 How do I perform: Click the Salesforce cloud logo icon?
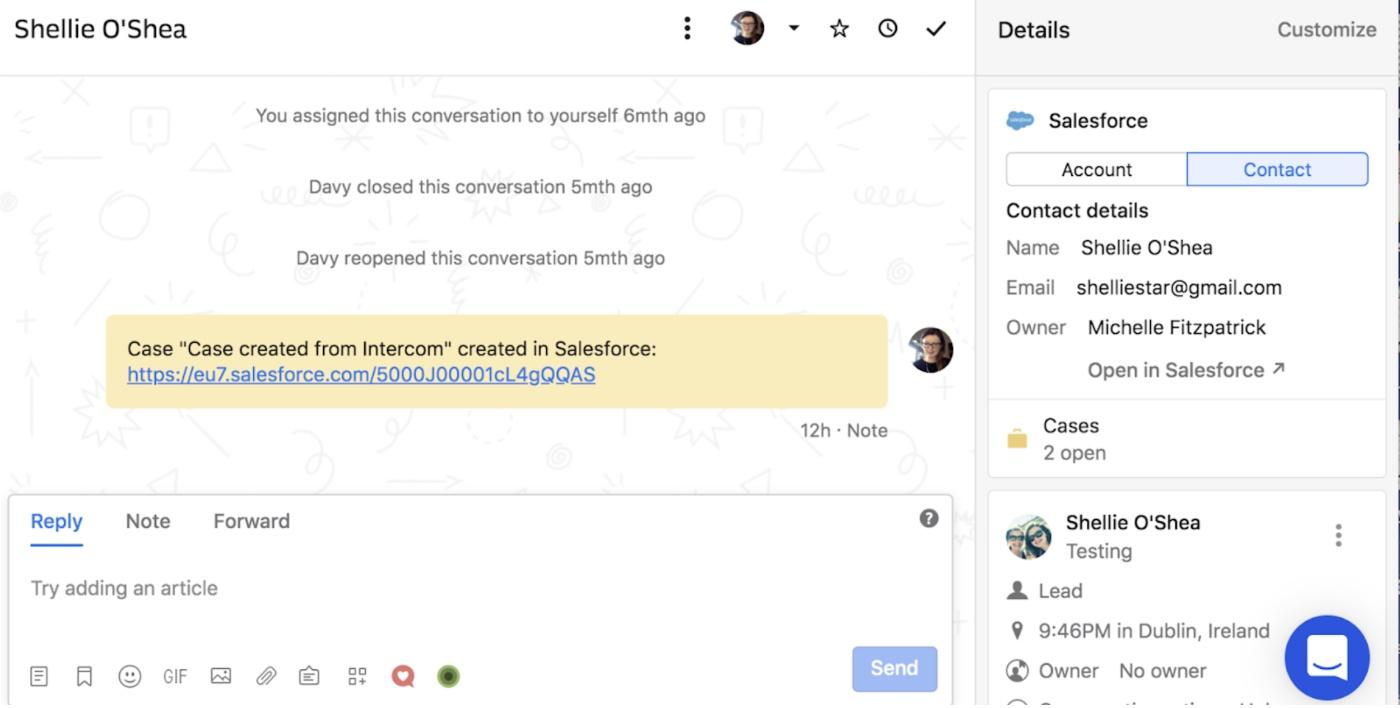(1020, 121)
